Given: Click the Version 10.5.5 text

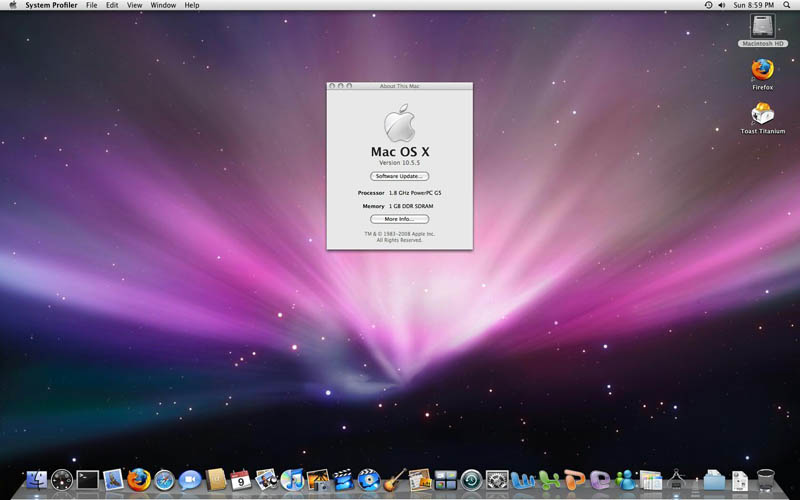Looking at the screenshot, I should pos(399,162).
